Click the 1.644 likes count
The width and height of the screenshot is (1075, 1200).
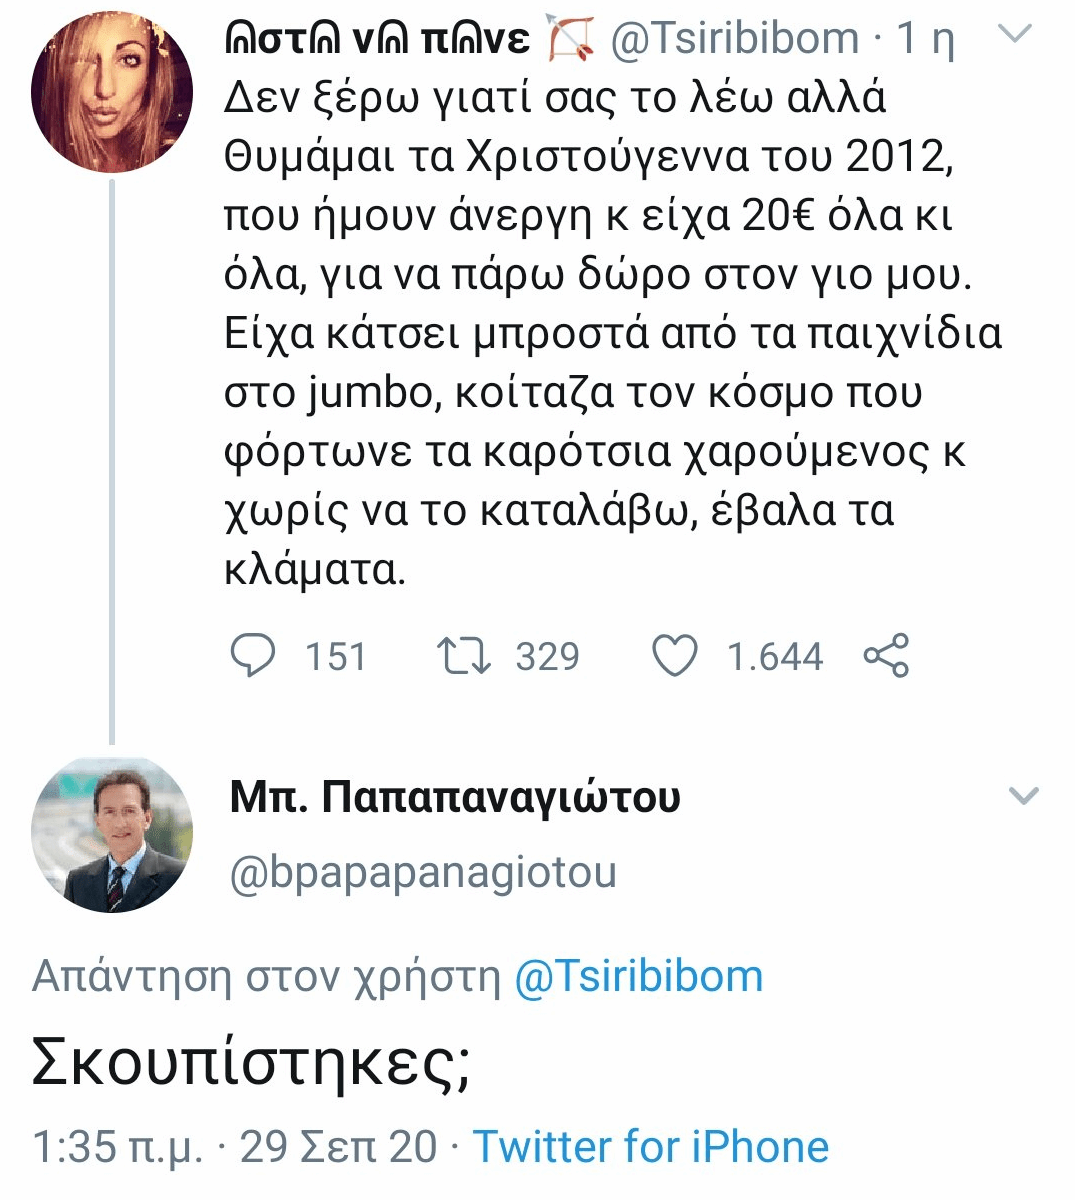774,657
